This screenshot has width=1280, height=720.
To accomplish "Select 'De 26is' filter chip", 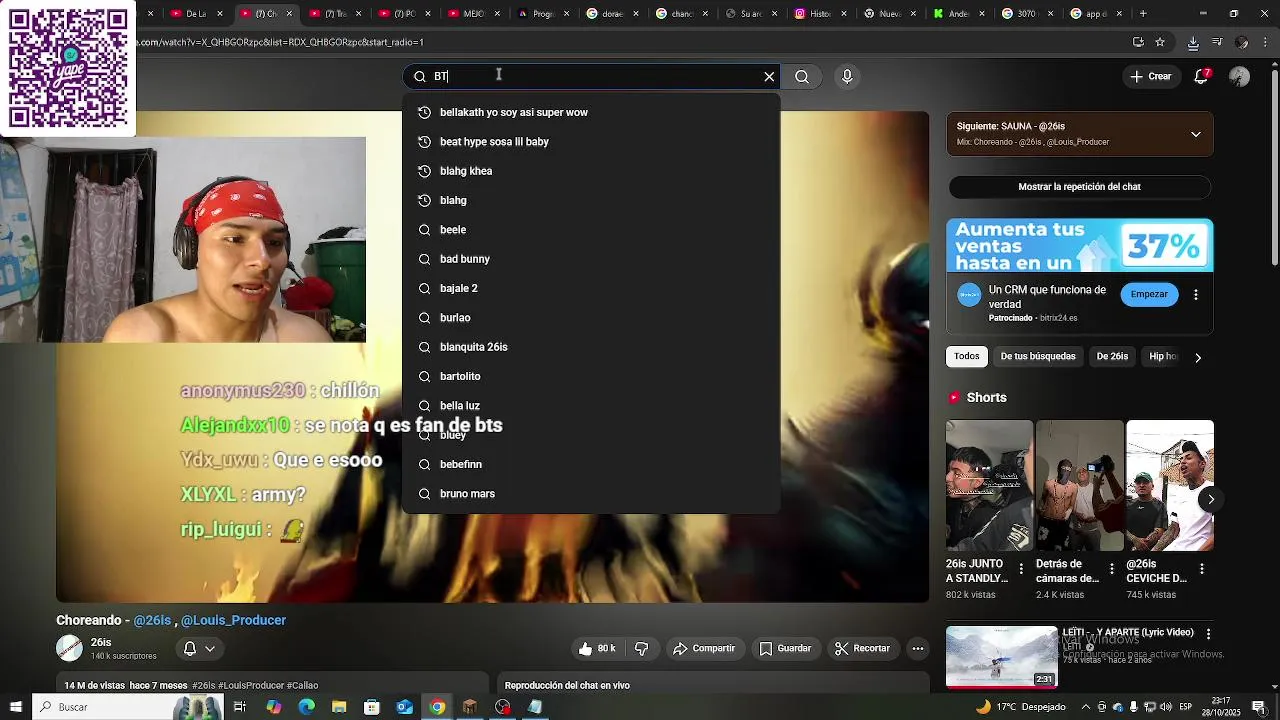I will coord(1112,356).
